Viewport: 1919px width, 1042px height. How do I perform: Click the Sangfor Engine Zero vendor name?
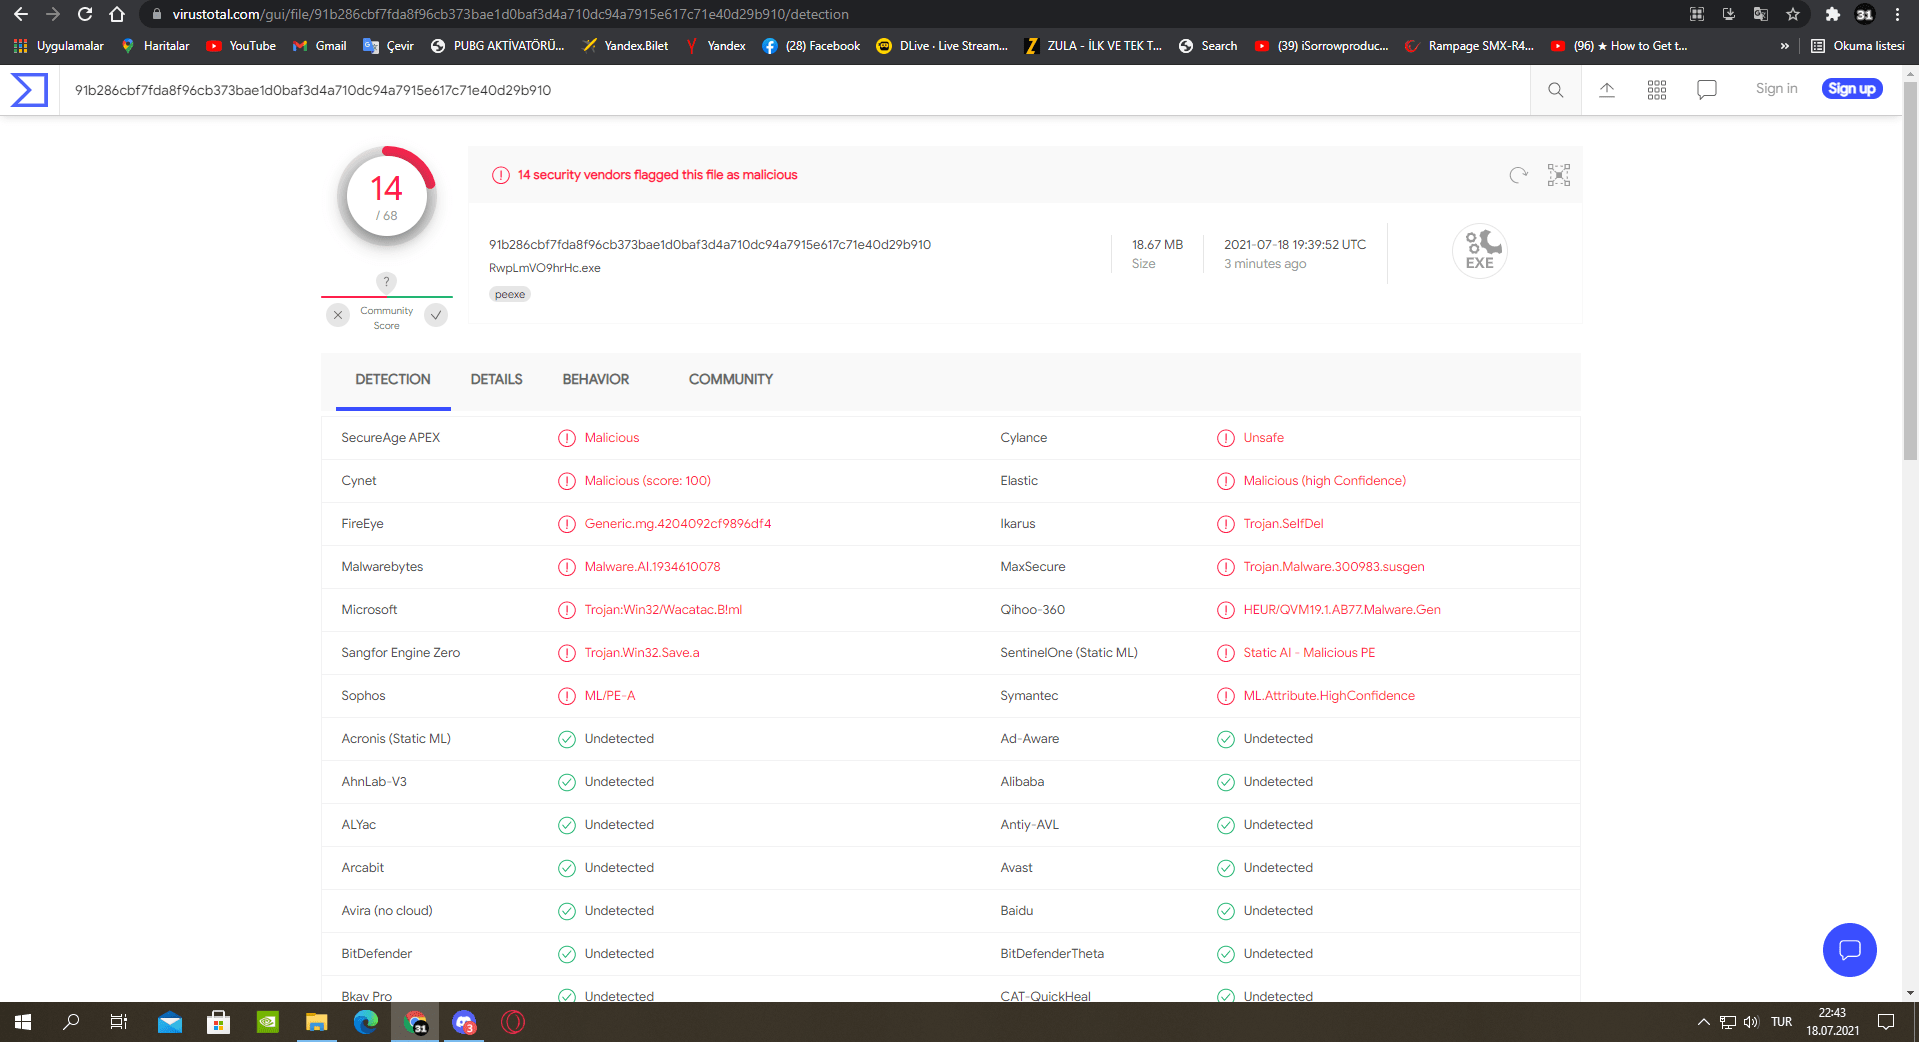pos(401,653)
